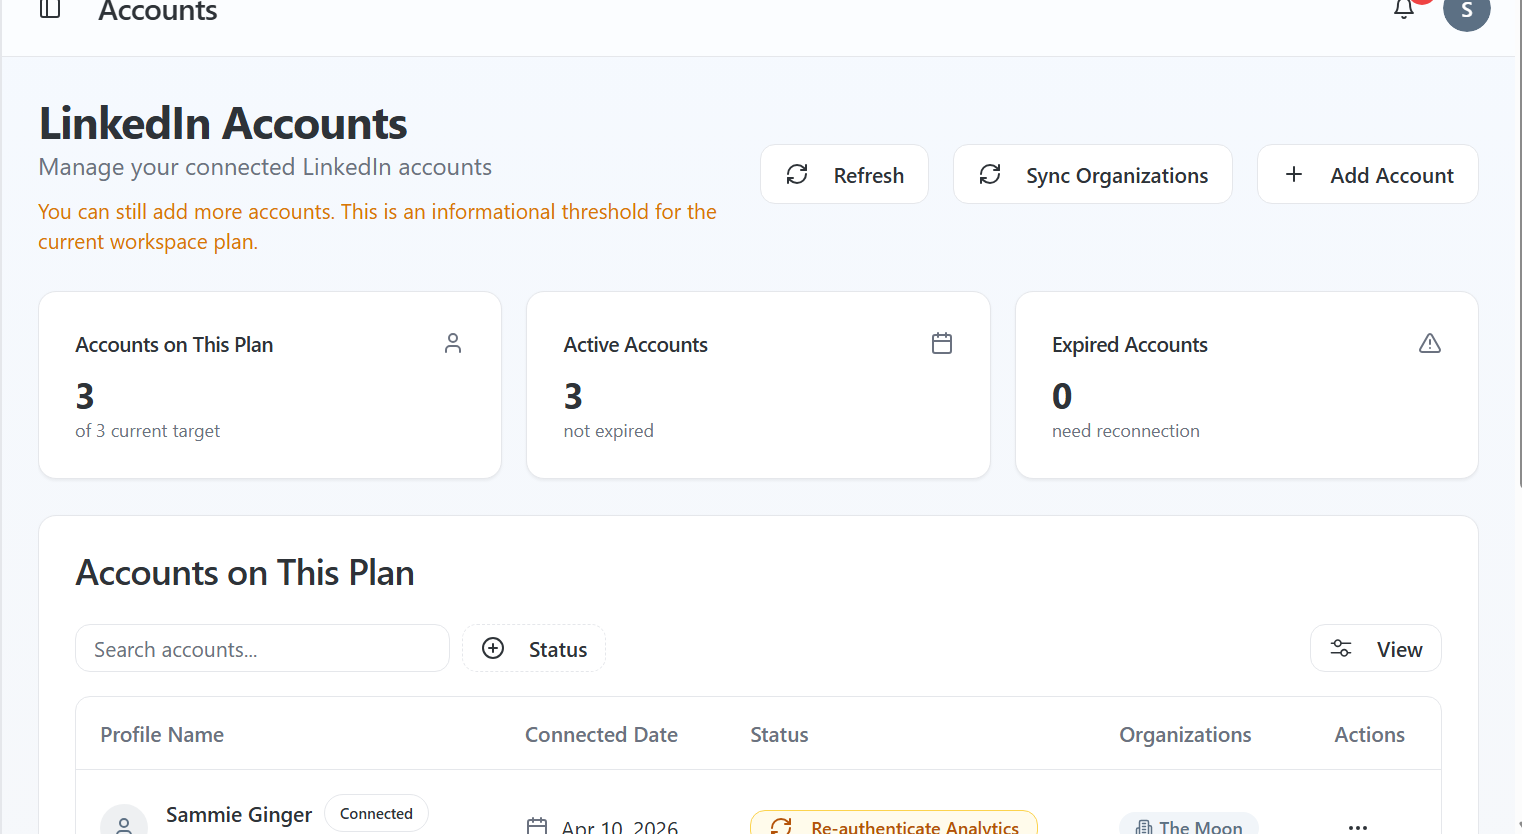Click the Status column header

pyautogui.click(x=779, y=735)
